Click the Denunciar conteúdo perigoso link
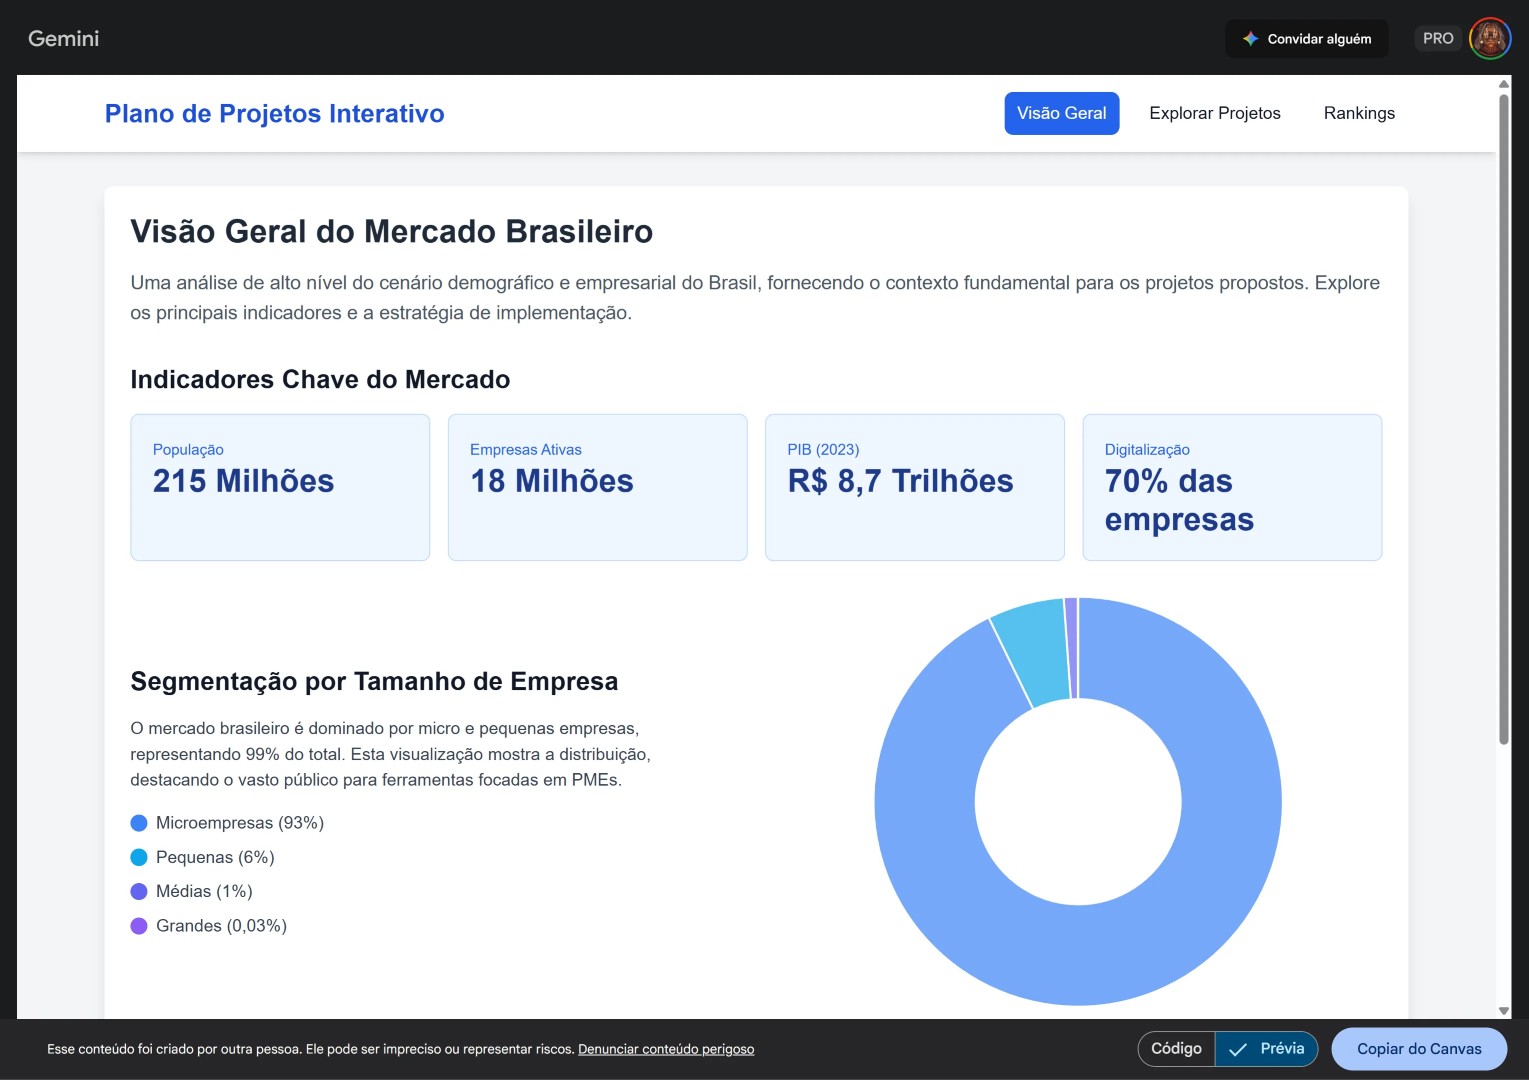1529x1080 pixels. (665, 1049)
